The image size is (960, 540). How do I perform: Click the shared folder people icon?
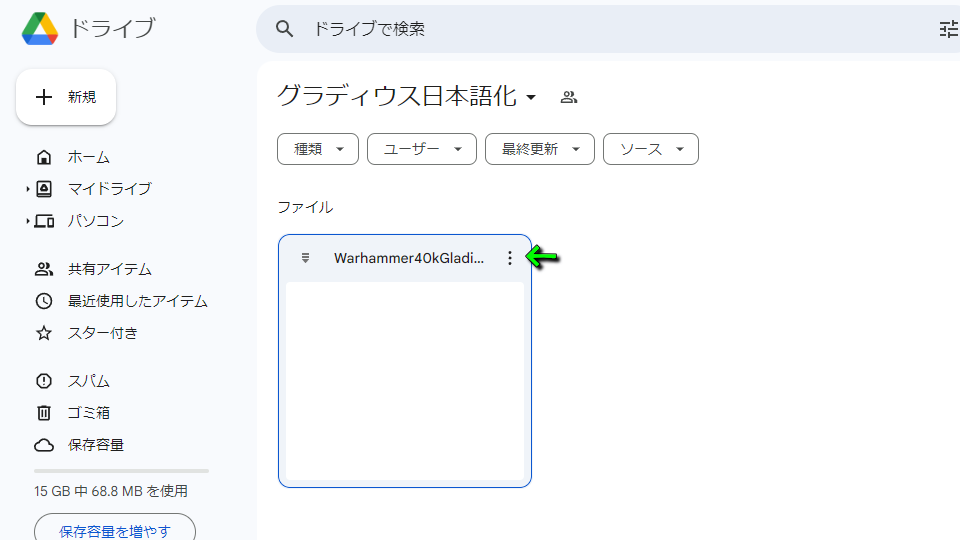569,97
